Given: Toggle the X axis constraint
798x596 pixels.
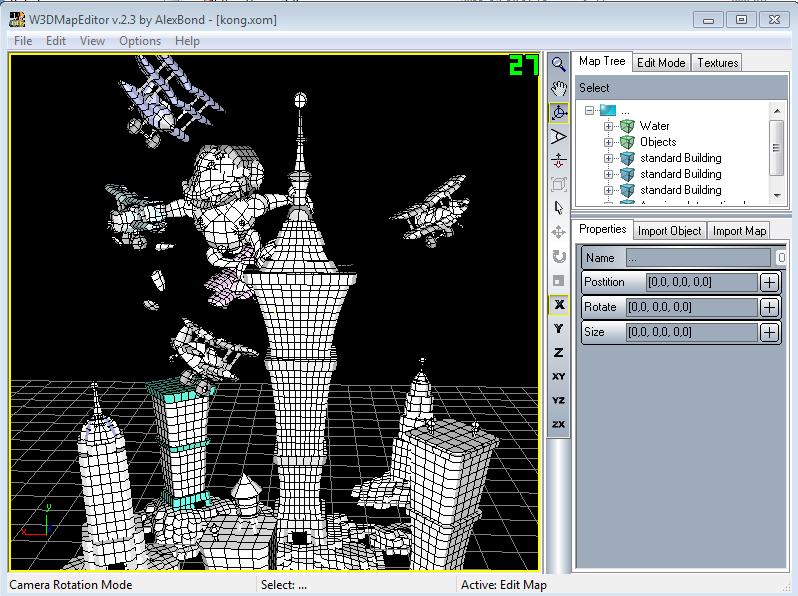Looking at the screenshot, I should [559, 304].
